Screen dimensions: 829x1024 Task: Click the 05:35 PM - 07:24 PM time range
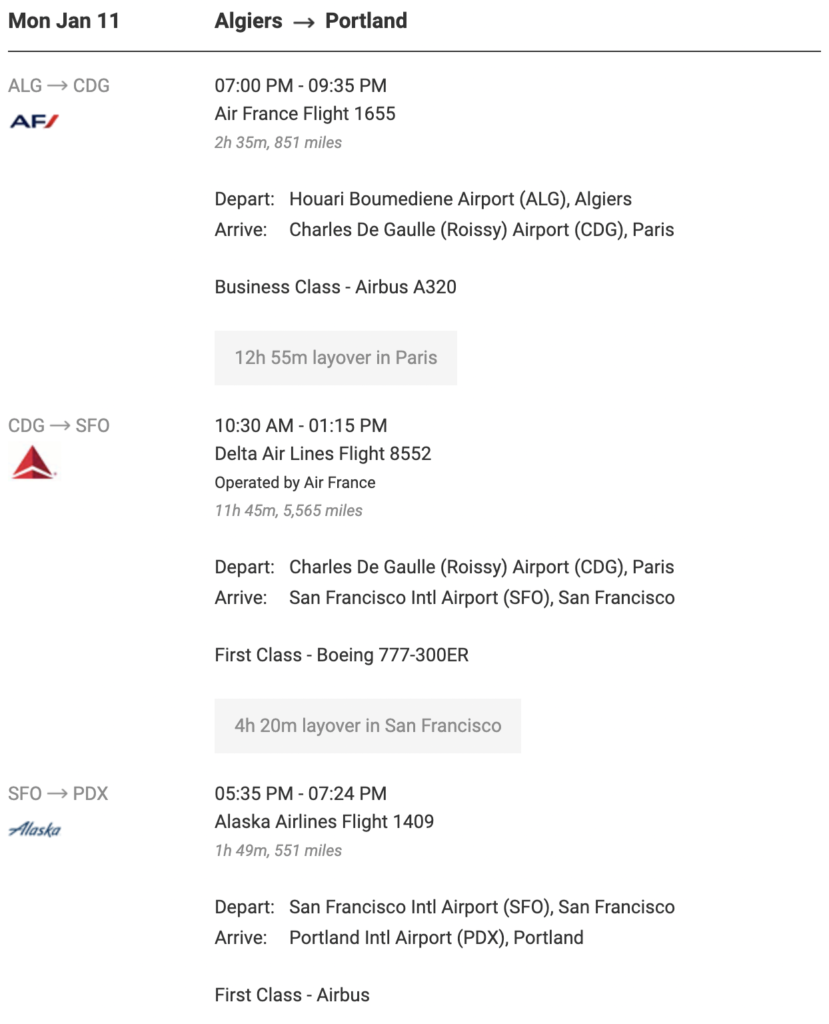click(x=301, y=794)
